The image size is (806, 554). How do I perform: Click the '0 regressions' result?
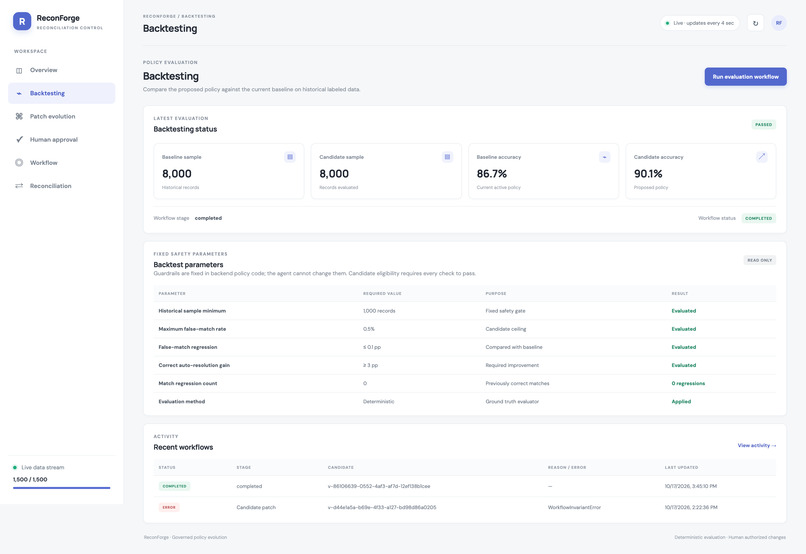(x=688, y=383)
